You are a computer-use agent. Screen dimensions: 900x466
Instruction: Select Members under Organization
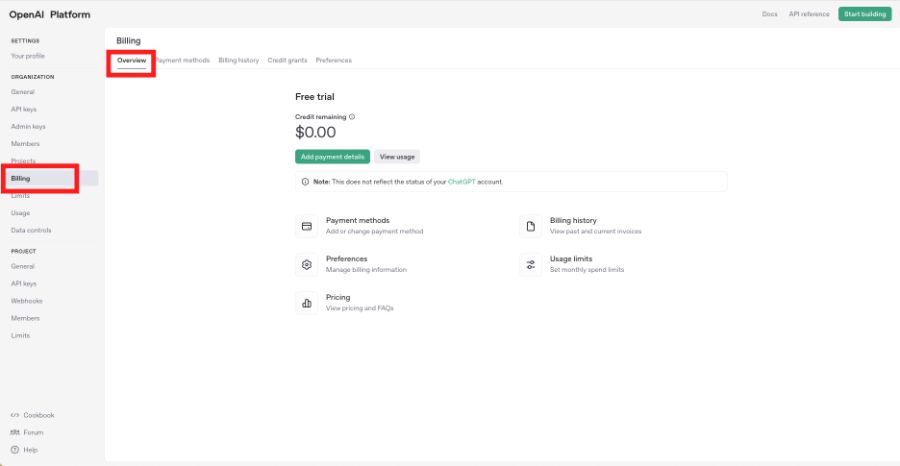(x=25, y=143)
